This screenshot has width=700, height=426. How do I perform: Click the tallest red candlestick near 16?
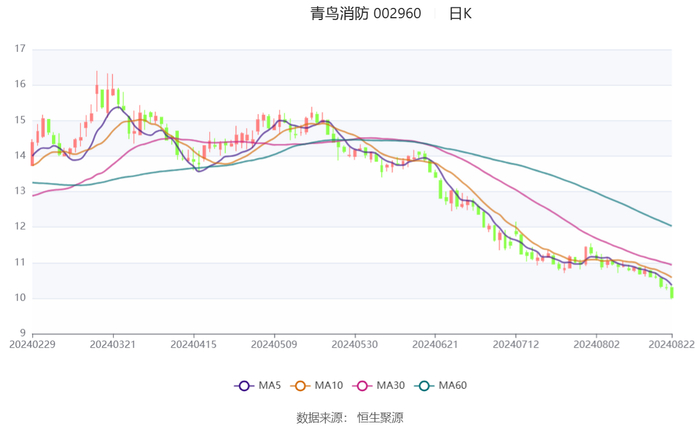(x=96, y=92)
